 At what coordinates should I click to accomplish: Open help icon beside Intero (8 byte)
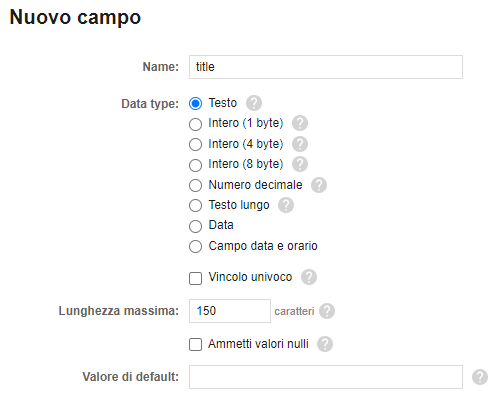point(300,164)
